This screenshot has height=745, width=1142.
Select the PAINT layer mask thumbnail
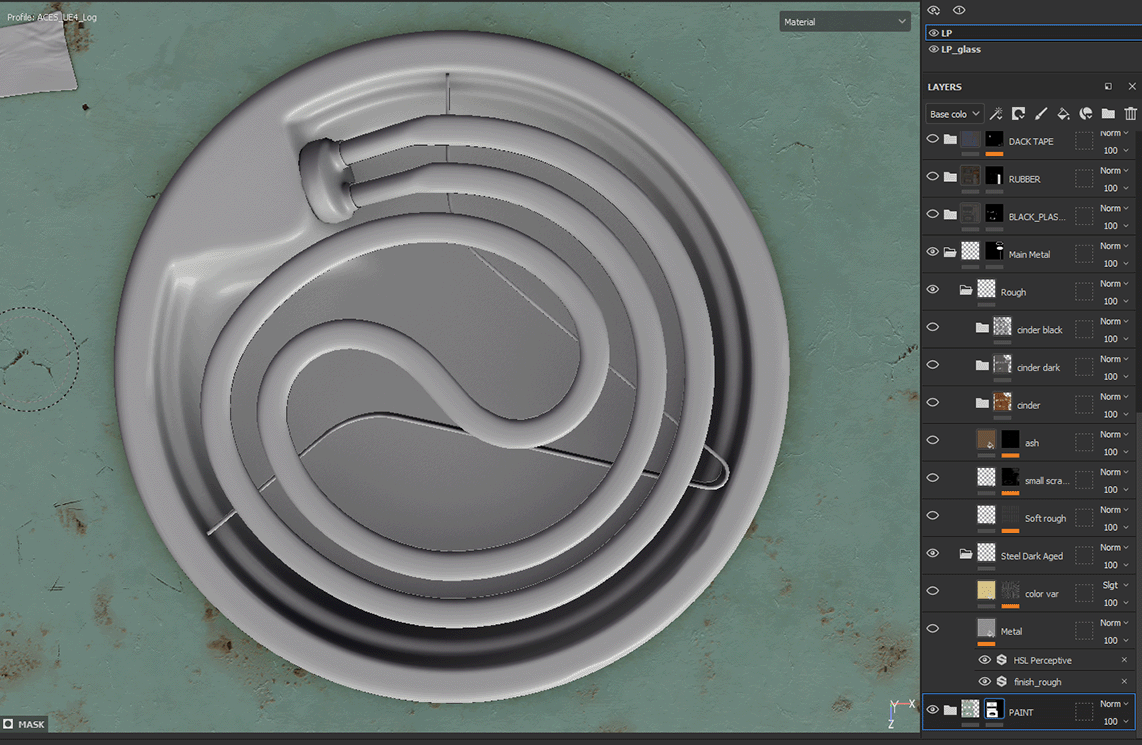[x=993, y=709]
